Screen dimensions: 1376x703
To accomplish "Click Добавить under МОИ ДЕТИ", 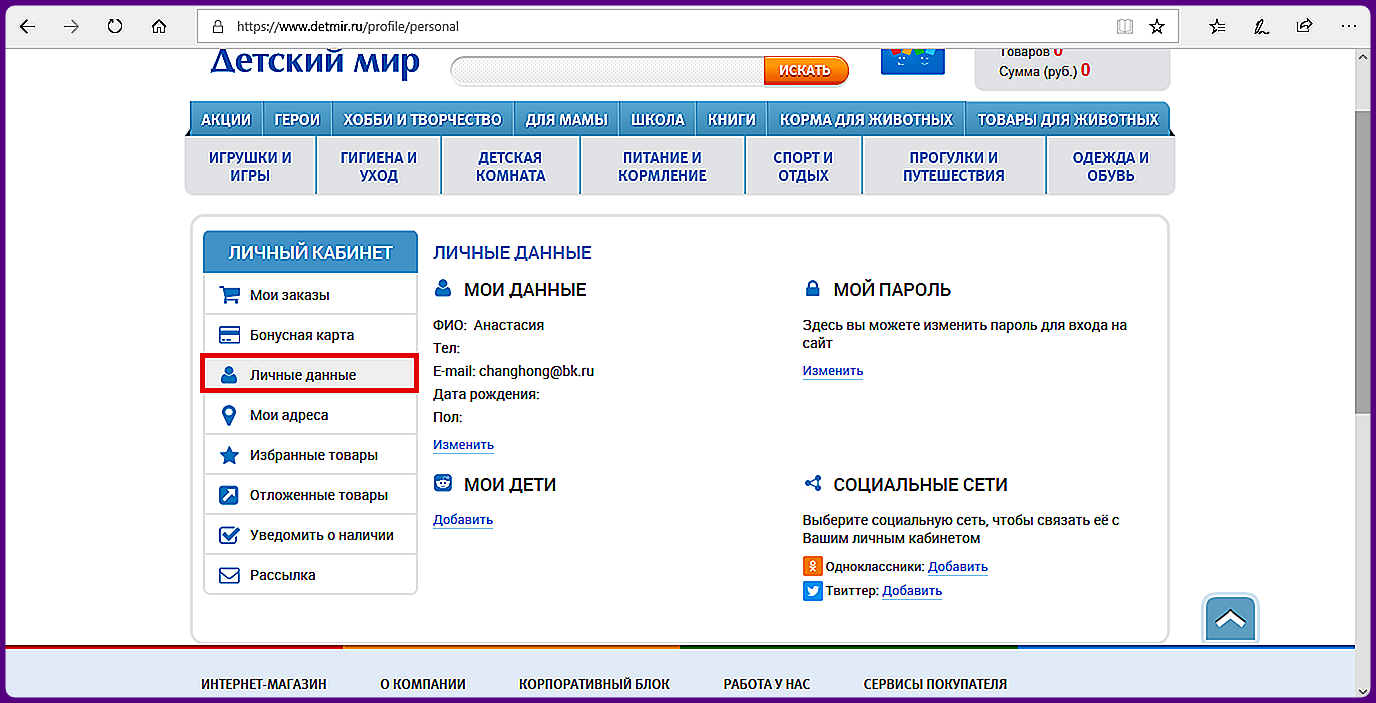I will pyautogui.click(x=463, y=520).
